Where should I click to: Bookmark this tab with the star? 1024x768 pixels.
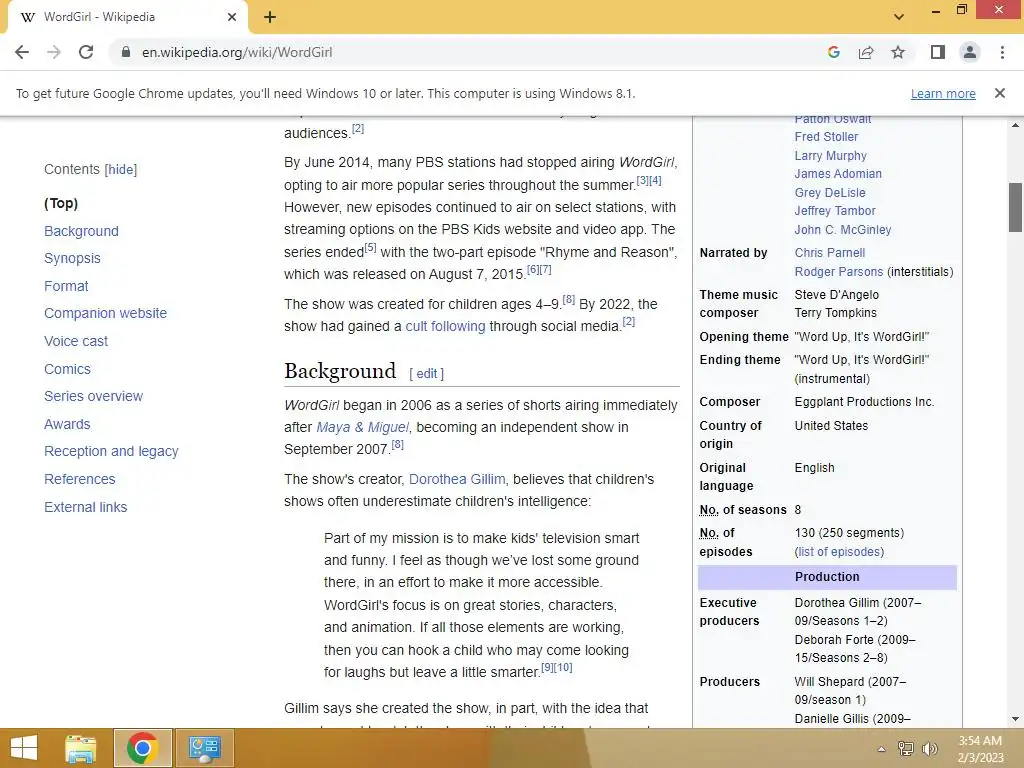[898, 52]
